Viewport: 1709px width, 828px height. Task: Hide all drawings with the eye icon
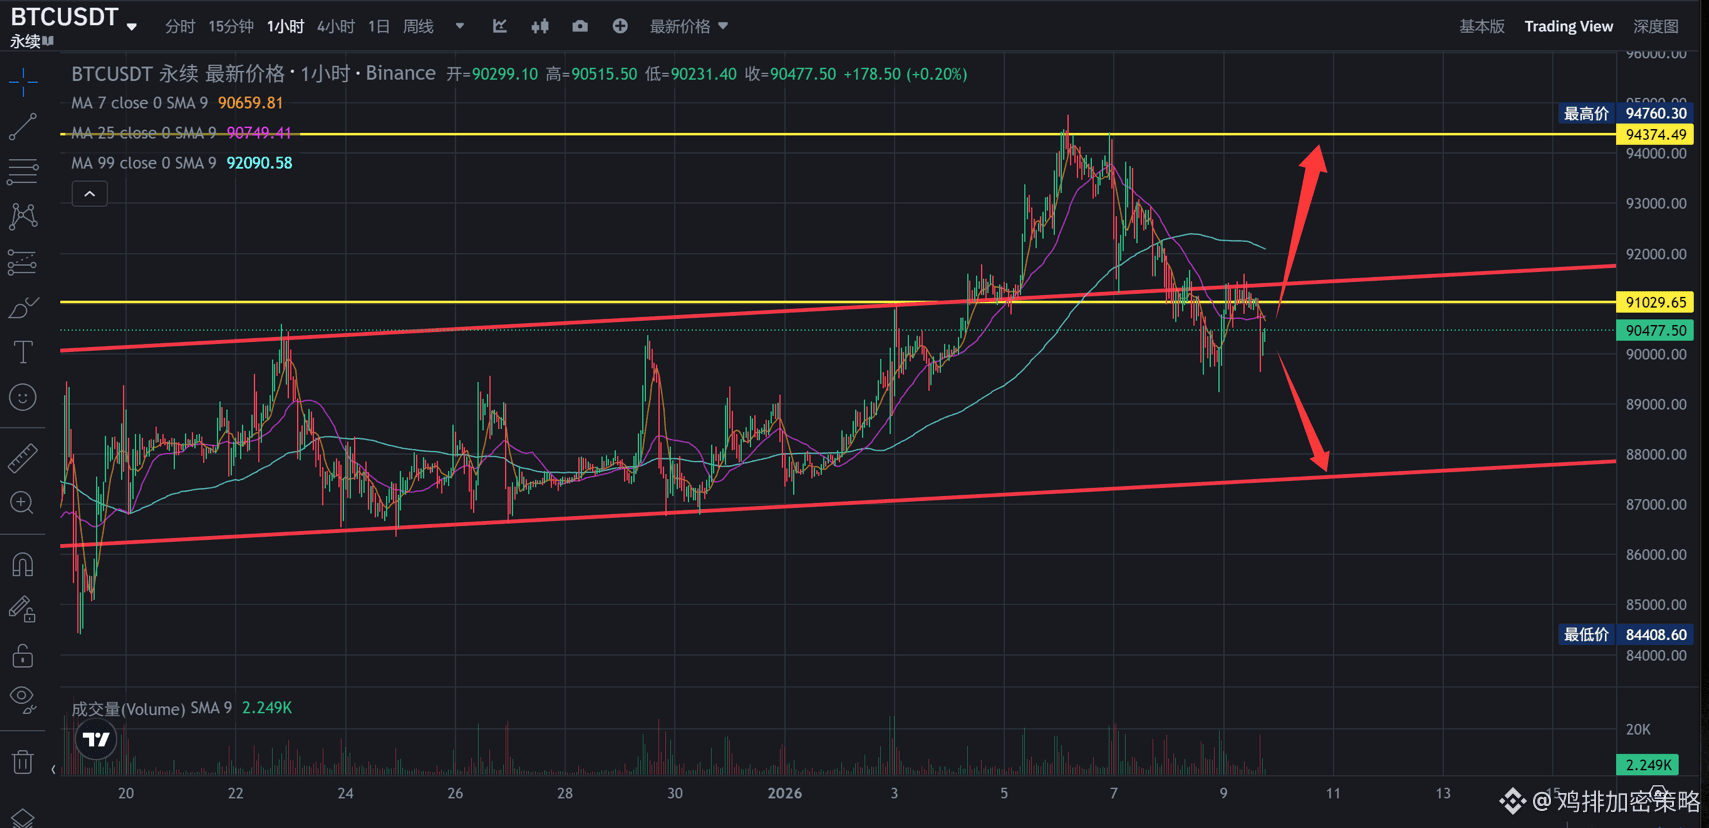point(23,700)
